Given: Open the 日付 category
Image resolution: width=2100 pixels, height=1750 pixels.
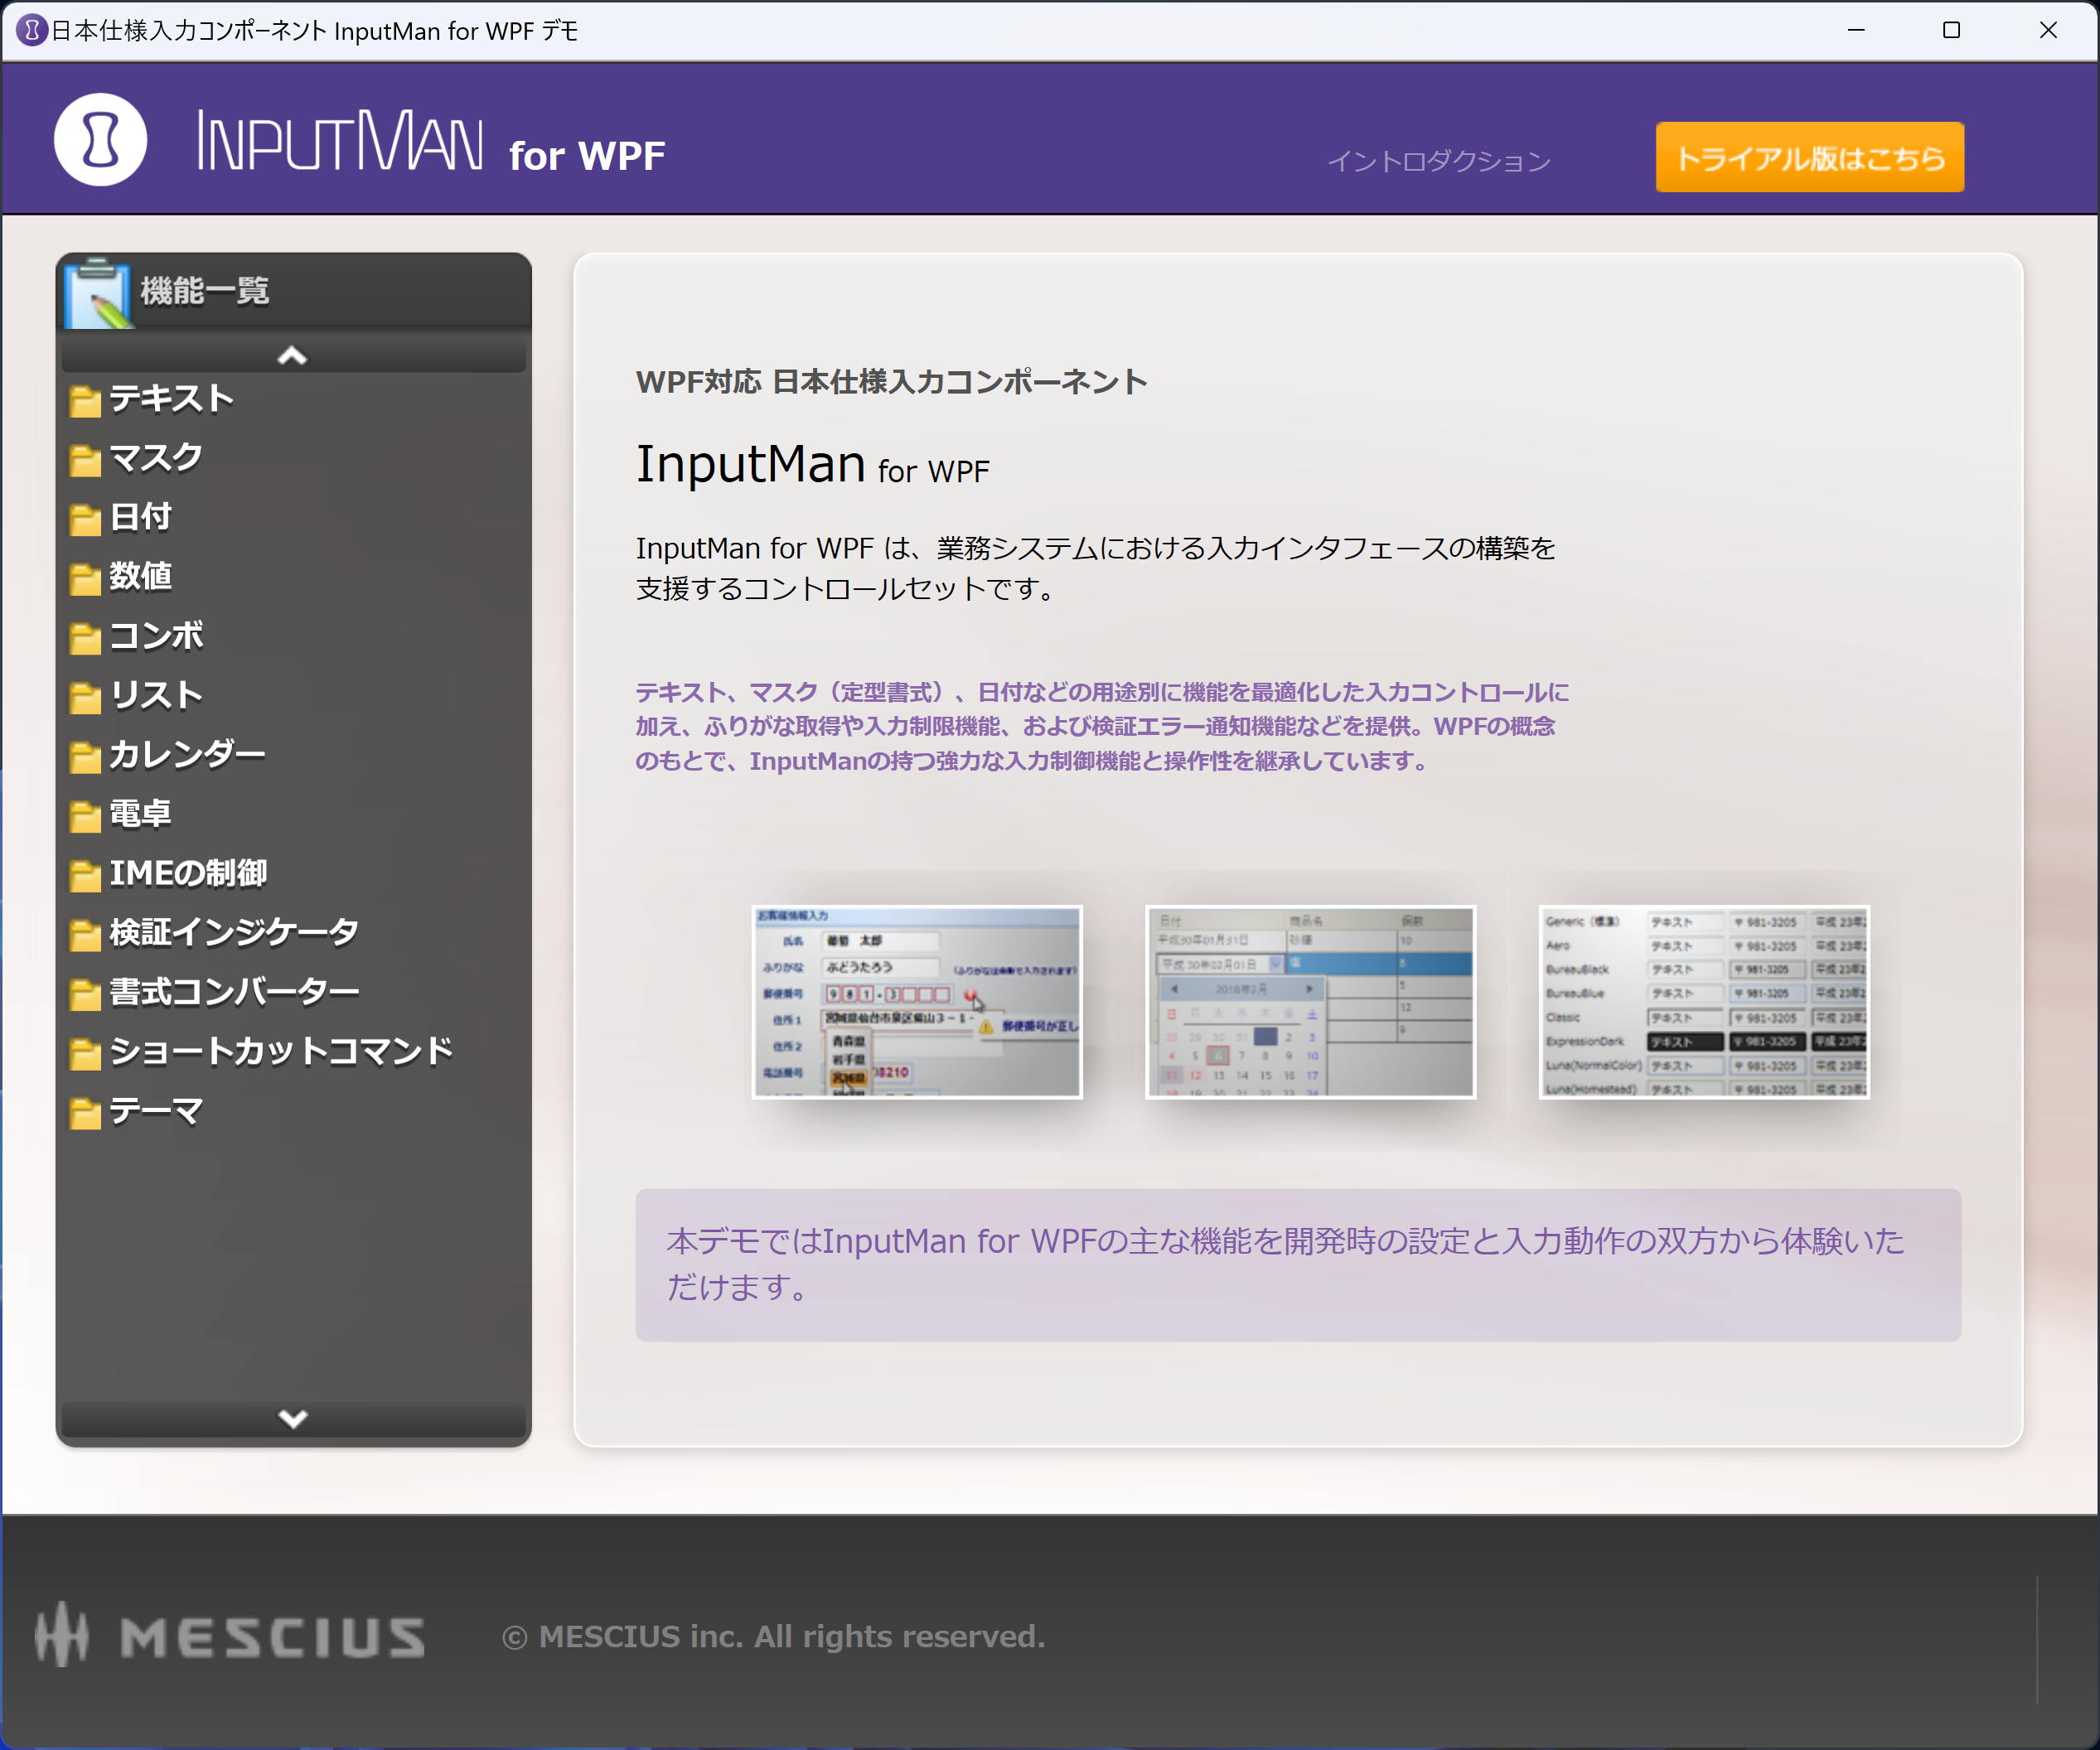Looking at the screenshot, I should pos(140,517).
